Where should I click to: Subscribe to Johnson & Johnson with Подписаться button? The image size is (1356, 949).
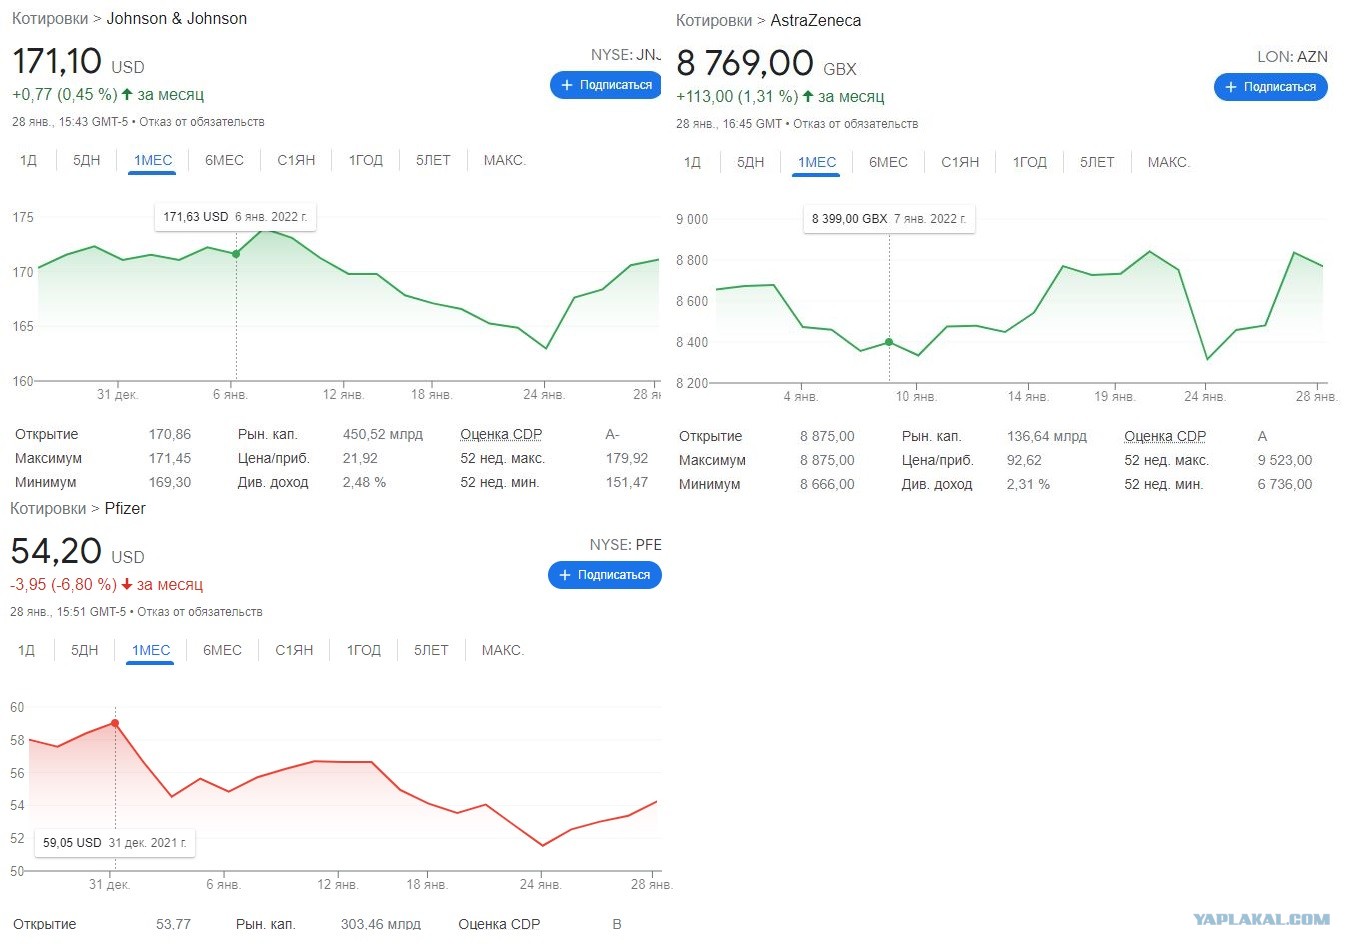[606, 85]
